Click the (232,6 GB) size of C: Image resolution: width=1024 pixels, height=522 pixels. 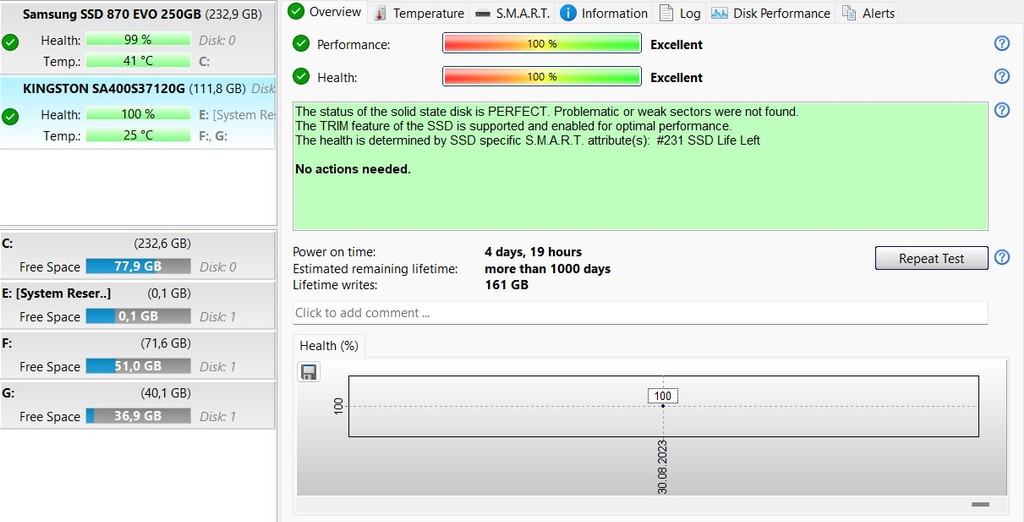click(162, 243)
